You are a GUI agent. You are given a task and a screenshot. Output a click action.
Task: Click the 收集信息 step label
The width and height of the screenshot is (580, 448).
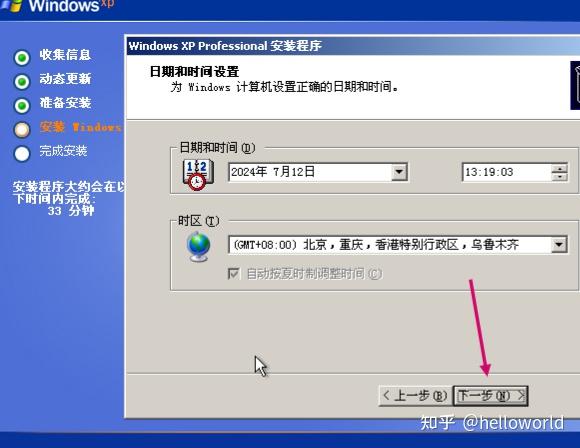(x=65, y=55)
